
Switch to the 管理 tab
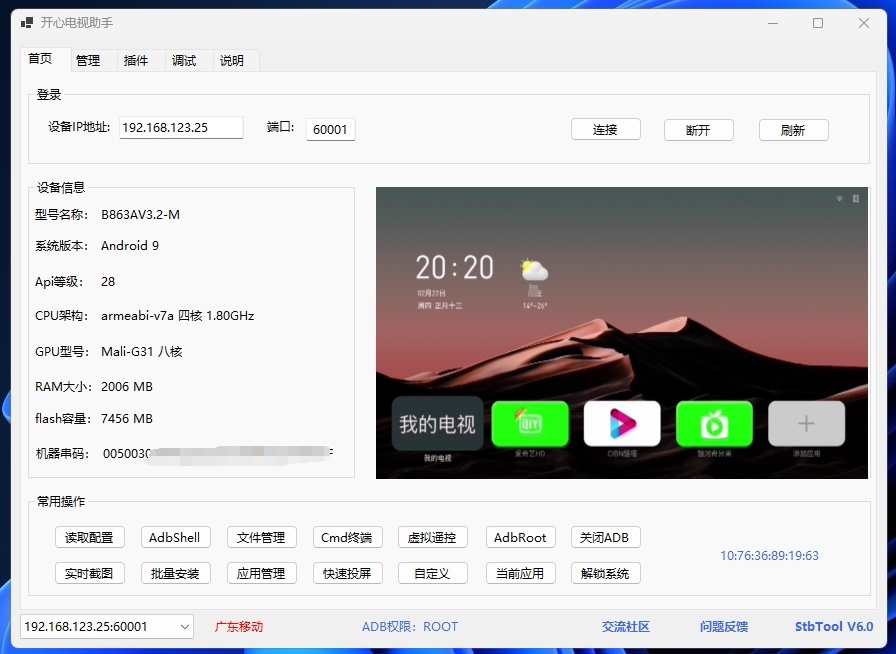88,60
